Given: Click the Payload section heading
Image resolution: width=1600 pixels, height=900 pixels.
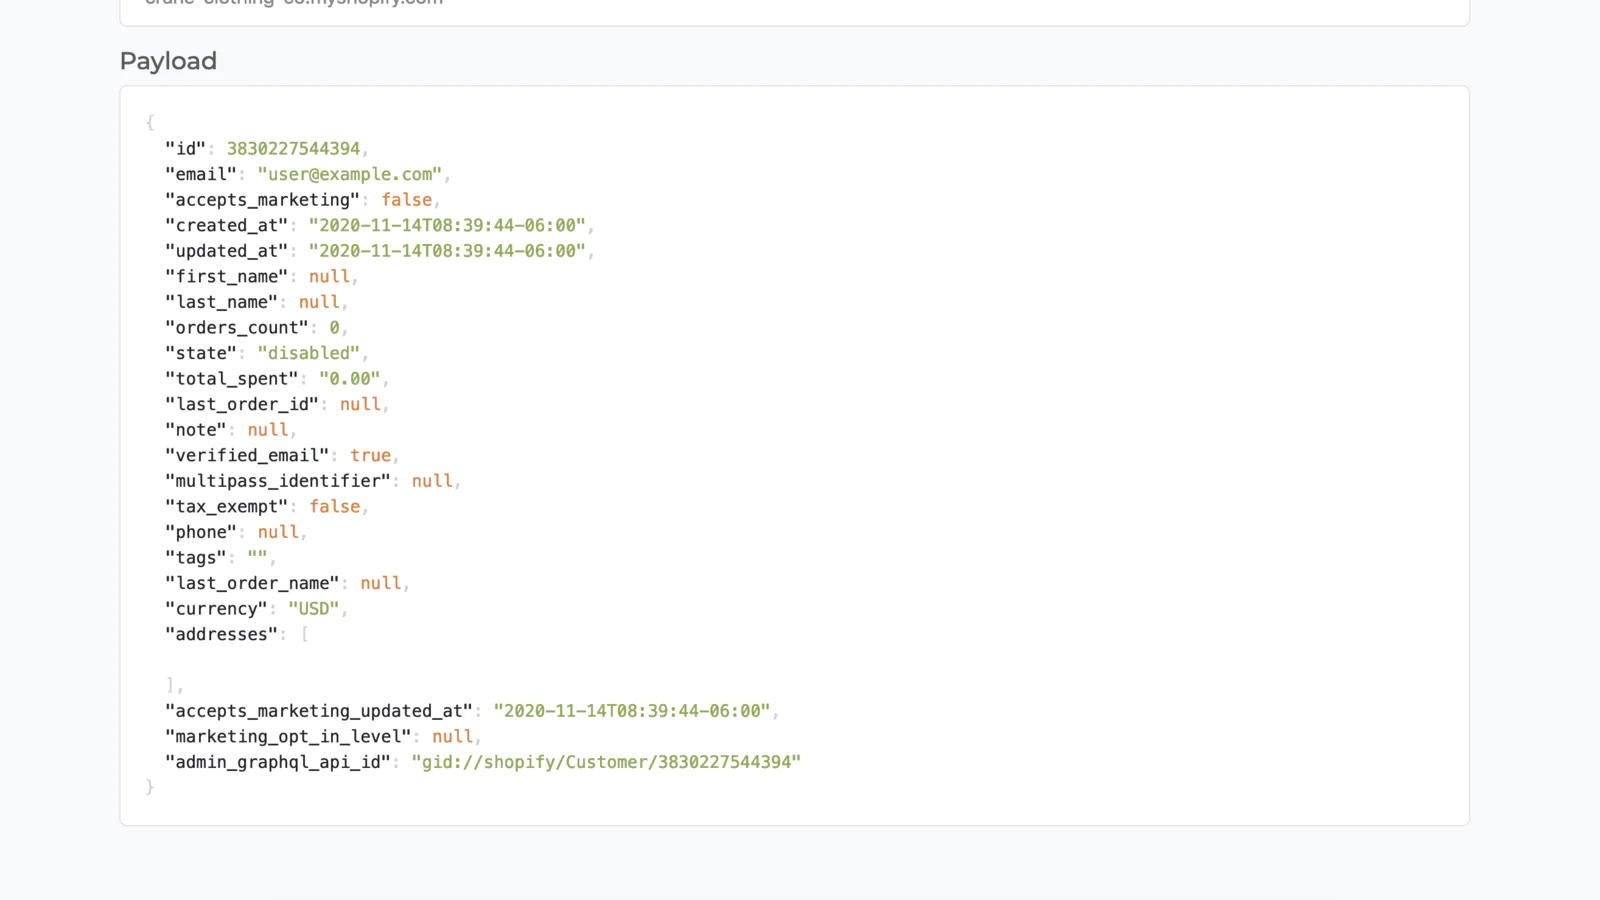Looking at the screenshot, I should click(168, 61).
